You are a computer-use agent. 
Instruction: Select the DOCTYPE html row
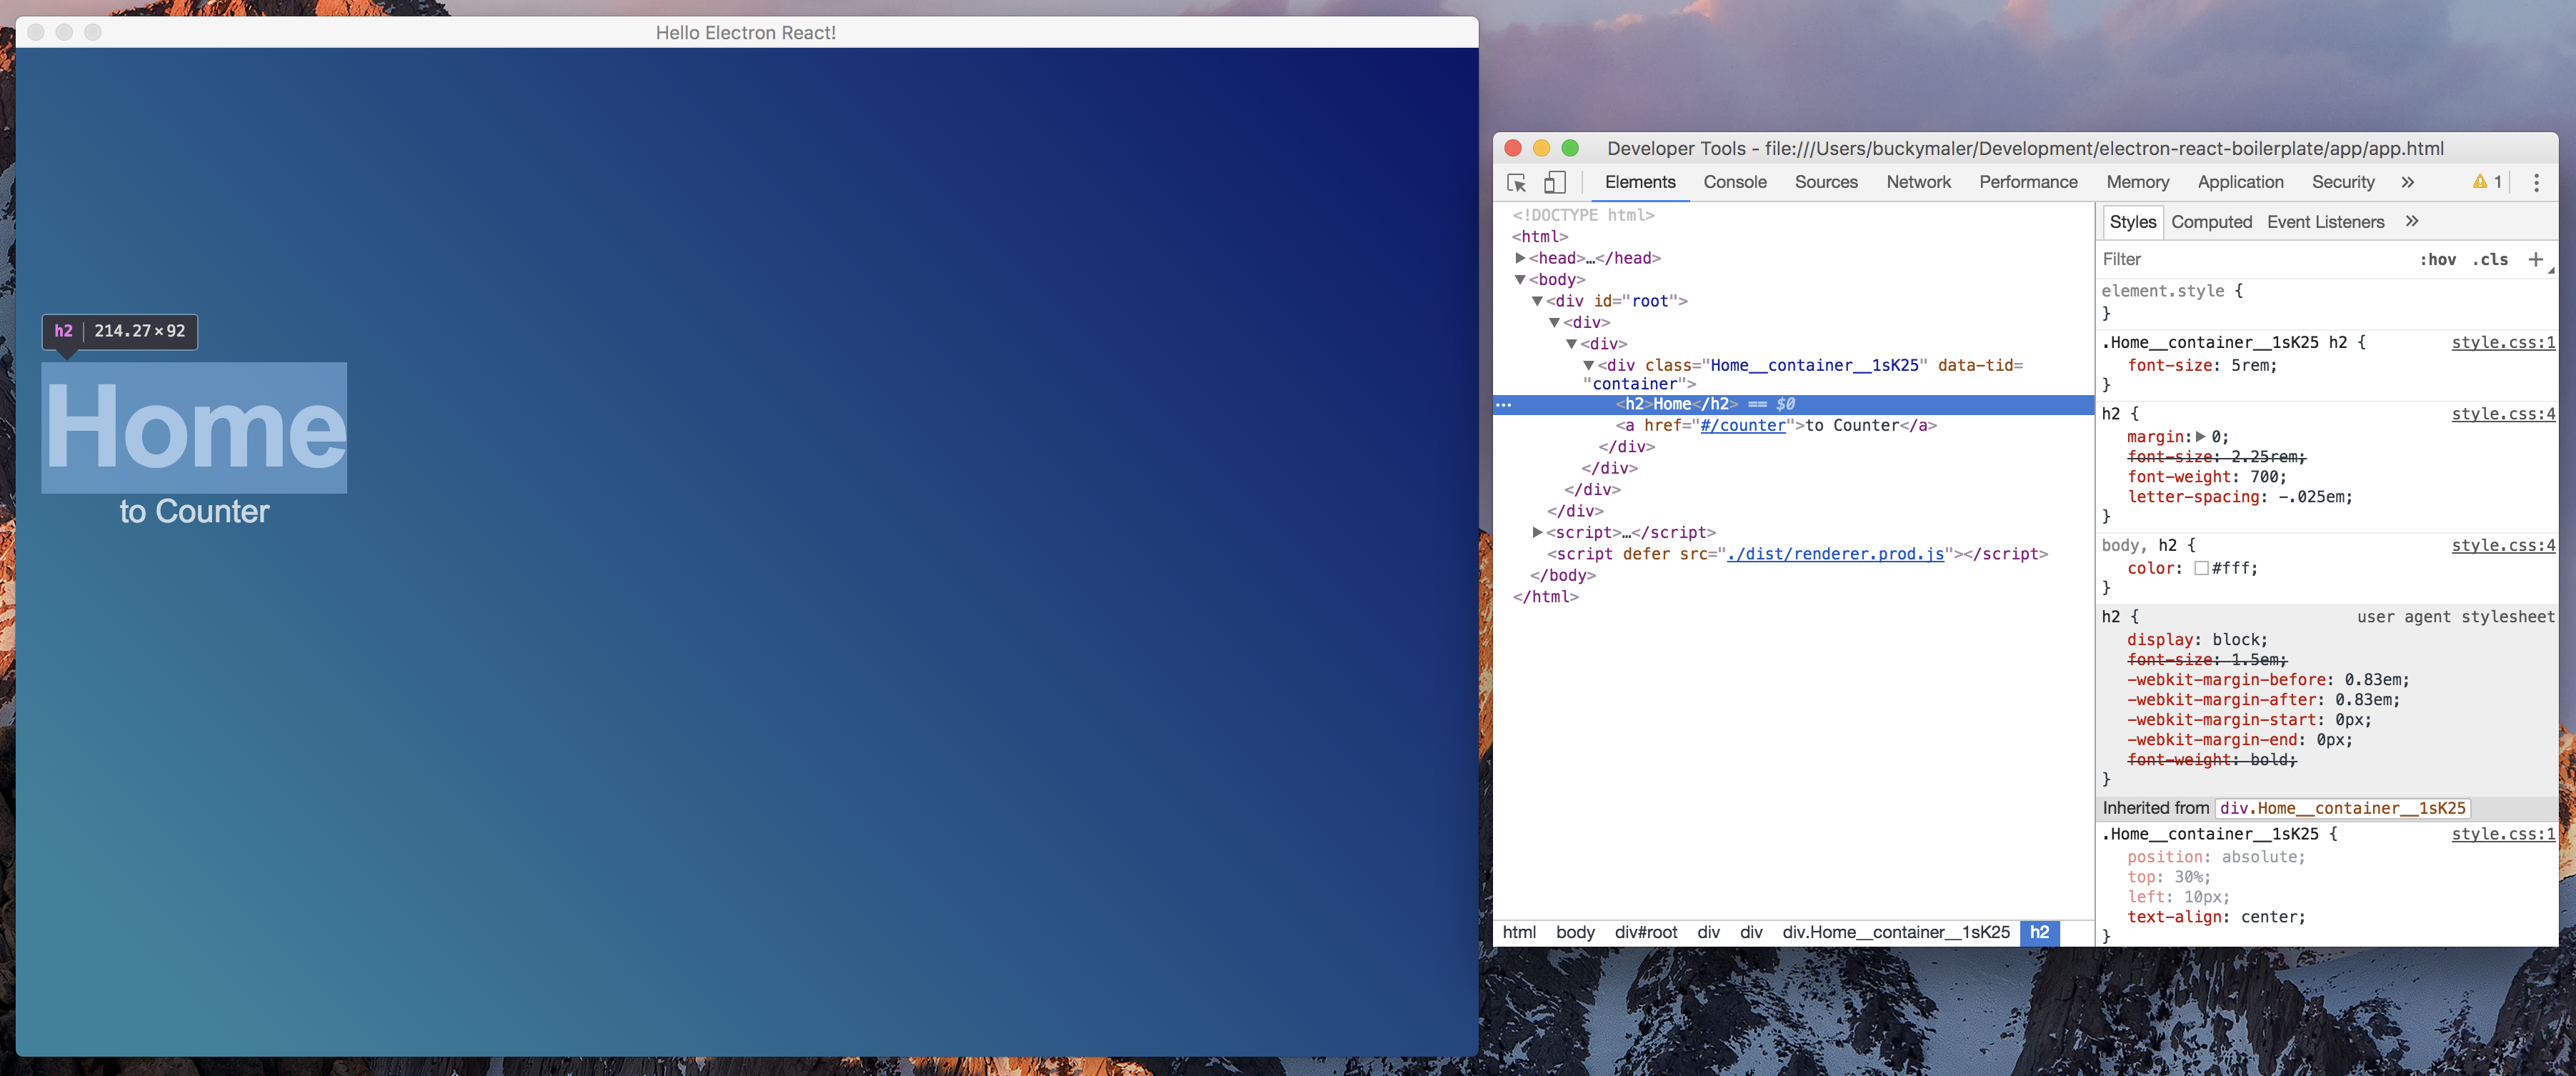click(1583, 215)
